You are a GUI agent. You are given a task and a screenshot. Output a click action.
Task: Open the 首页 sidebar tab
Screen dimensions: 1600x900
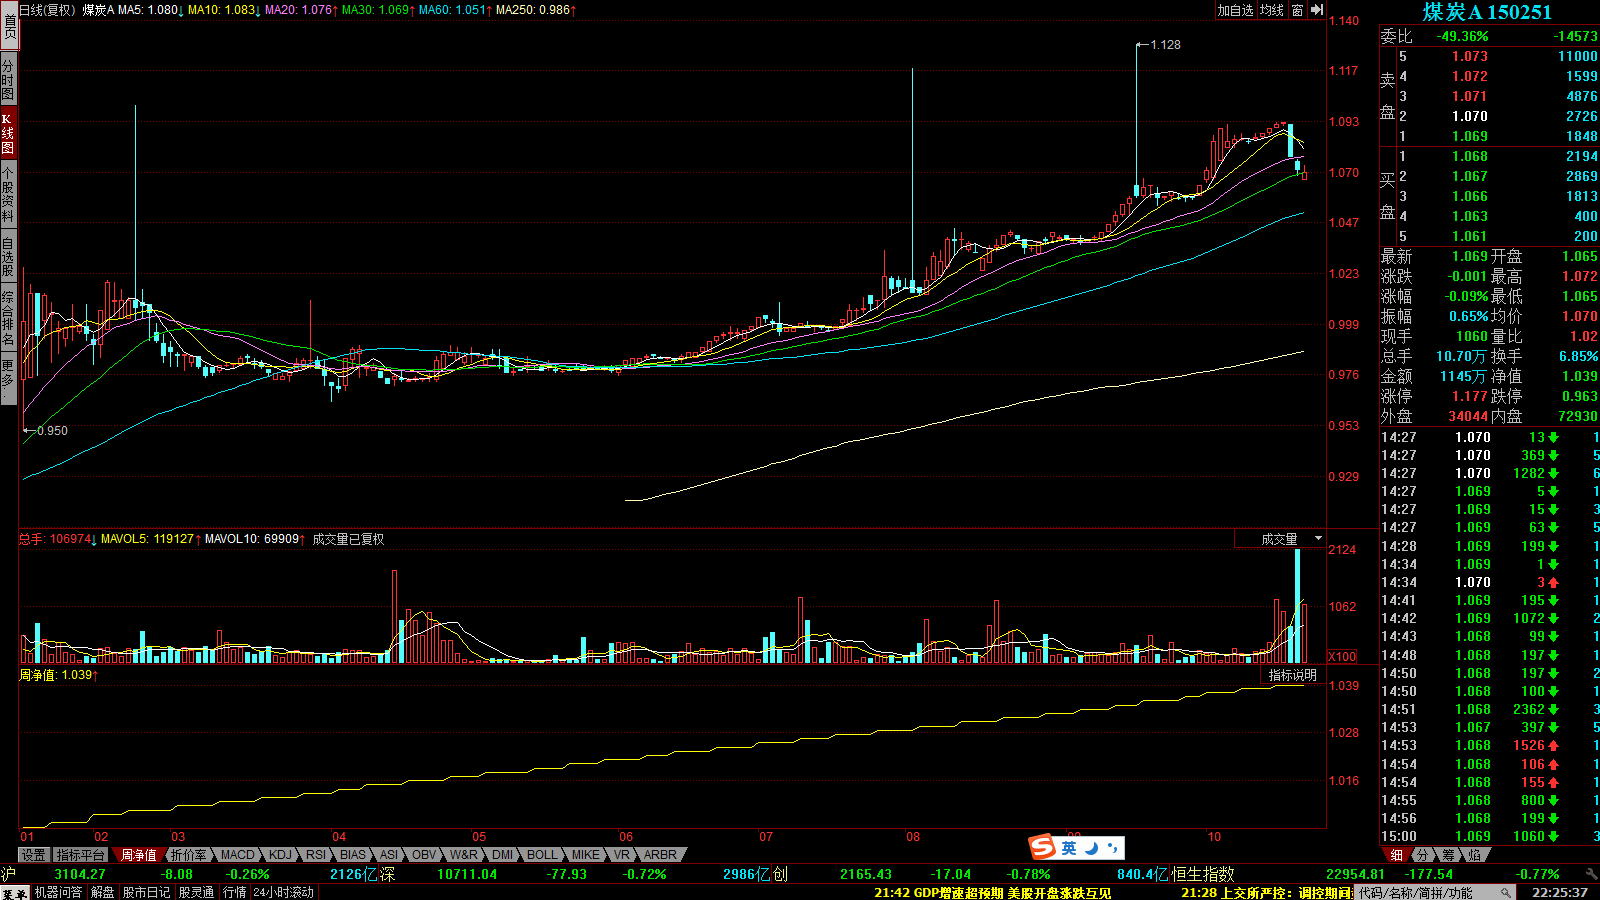(8, 26)
